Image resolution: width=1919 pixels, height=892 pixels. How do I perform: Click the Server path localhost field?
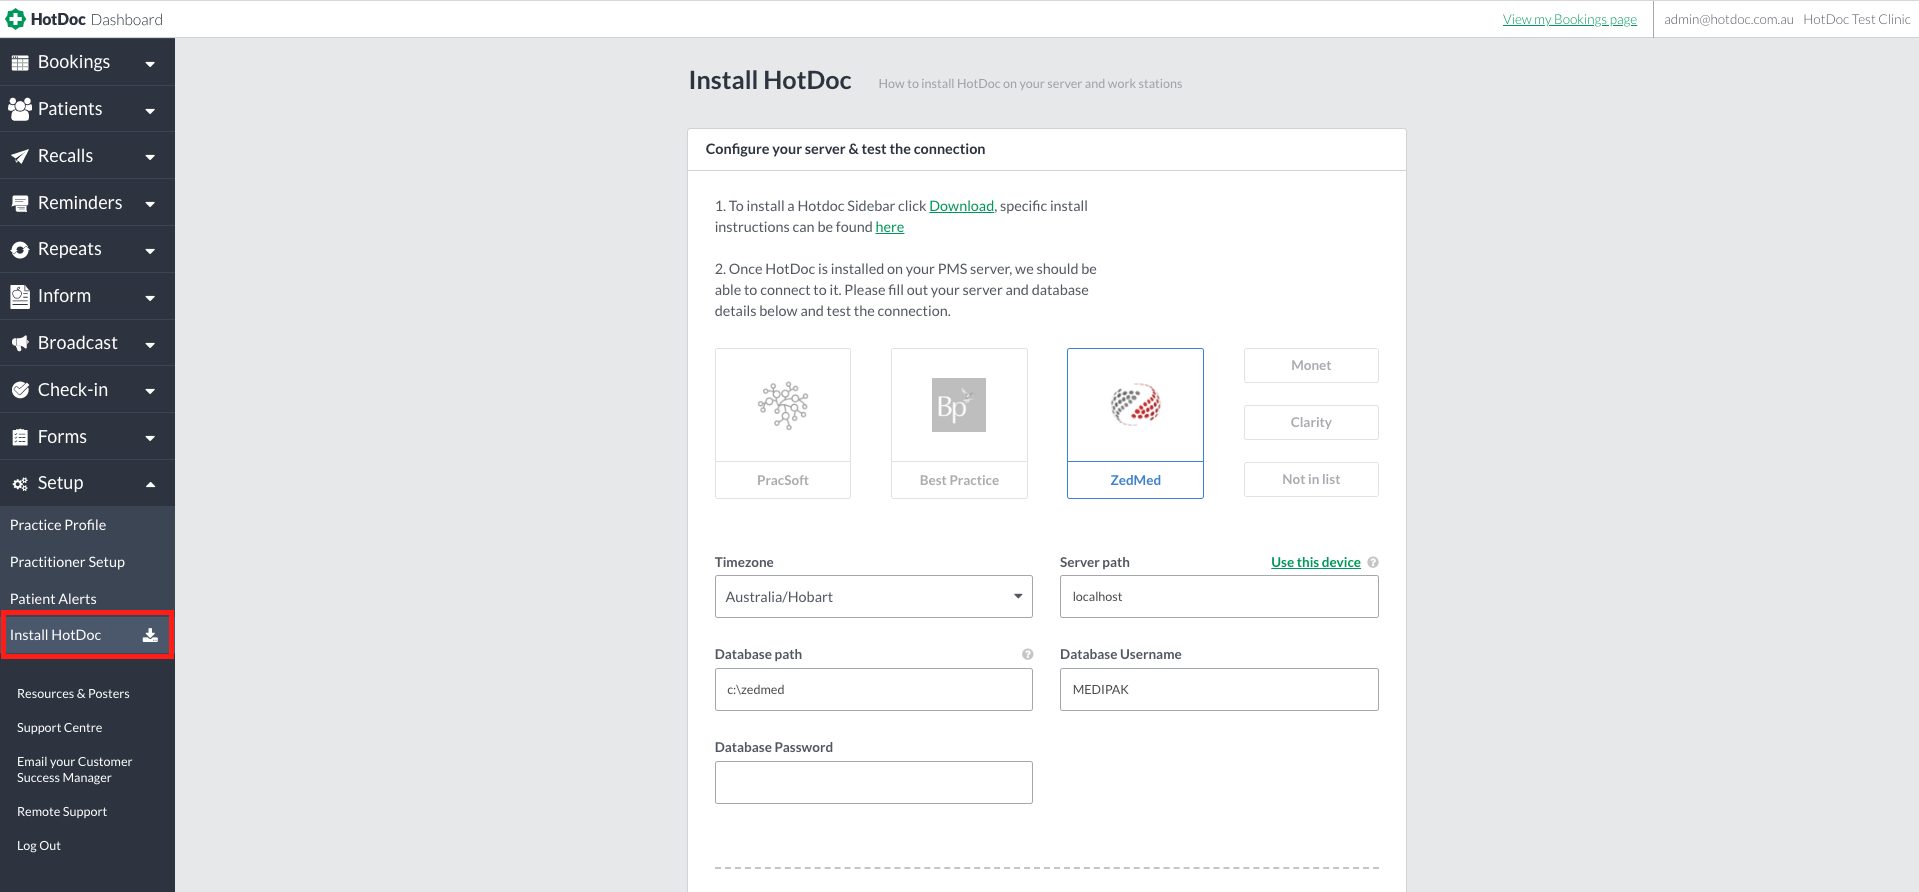1219,597
